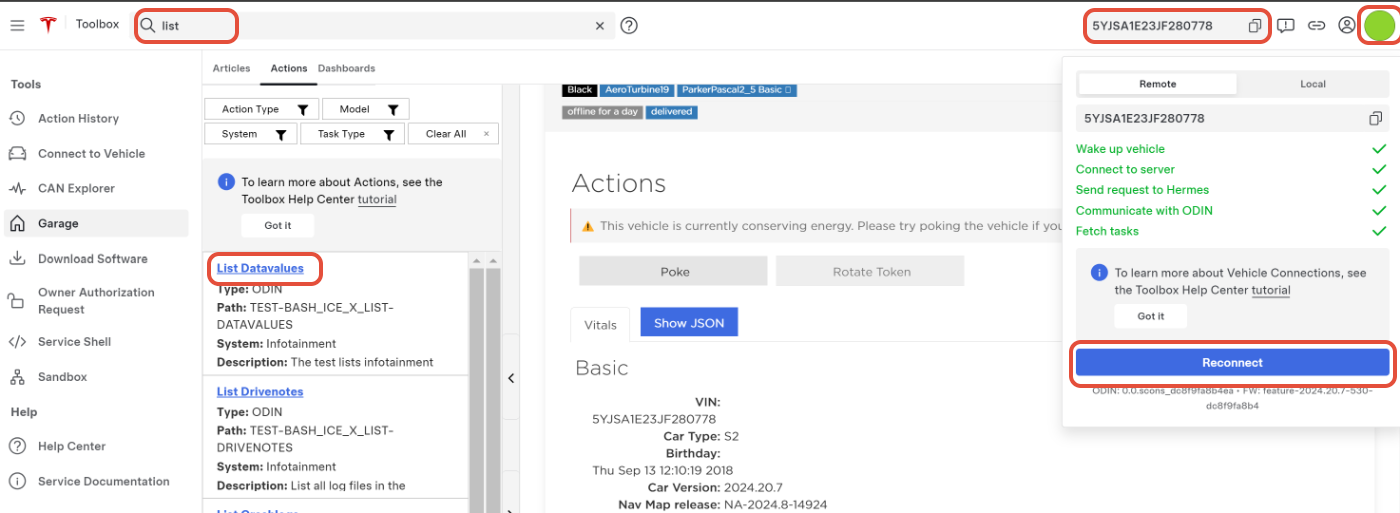Click the link chain icon

point(1317,26)
